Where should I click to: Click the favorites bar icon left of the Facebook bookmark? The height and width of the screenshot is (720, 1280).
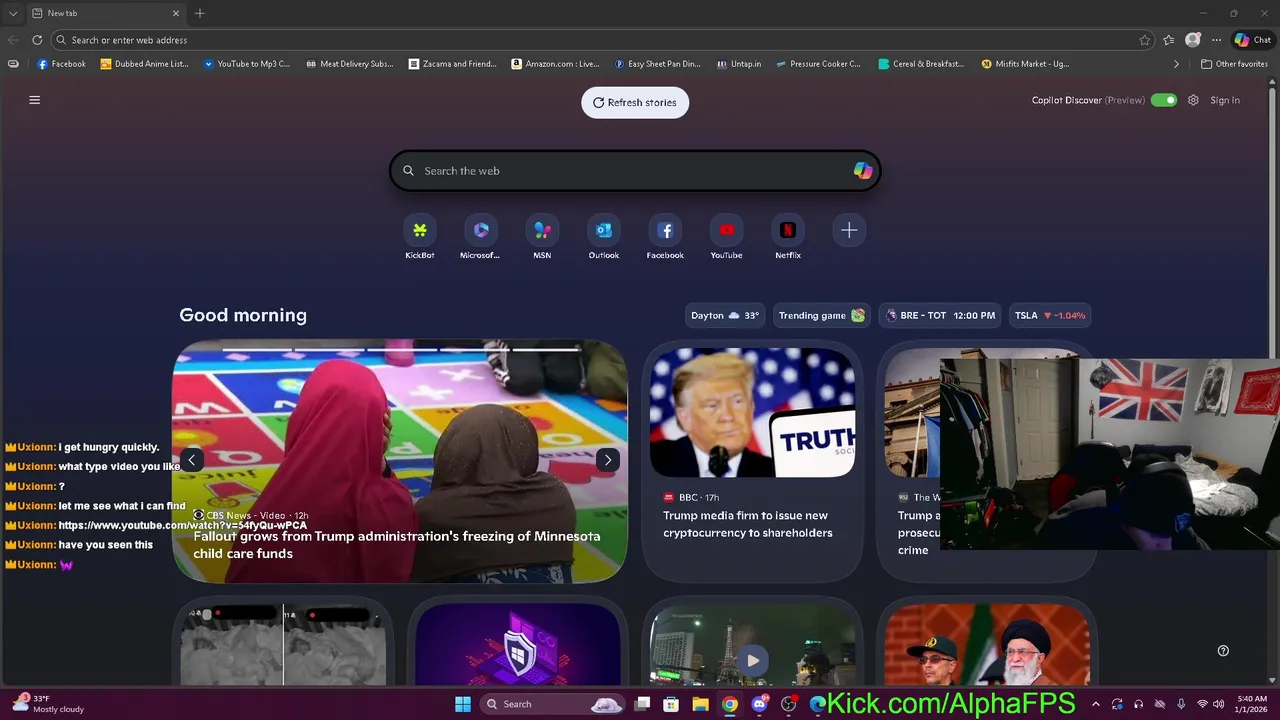click(13, 64)
